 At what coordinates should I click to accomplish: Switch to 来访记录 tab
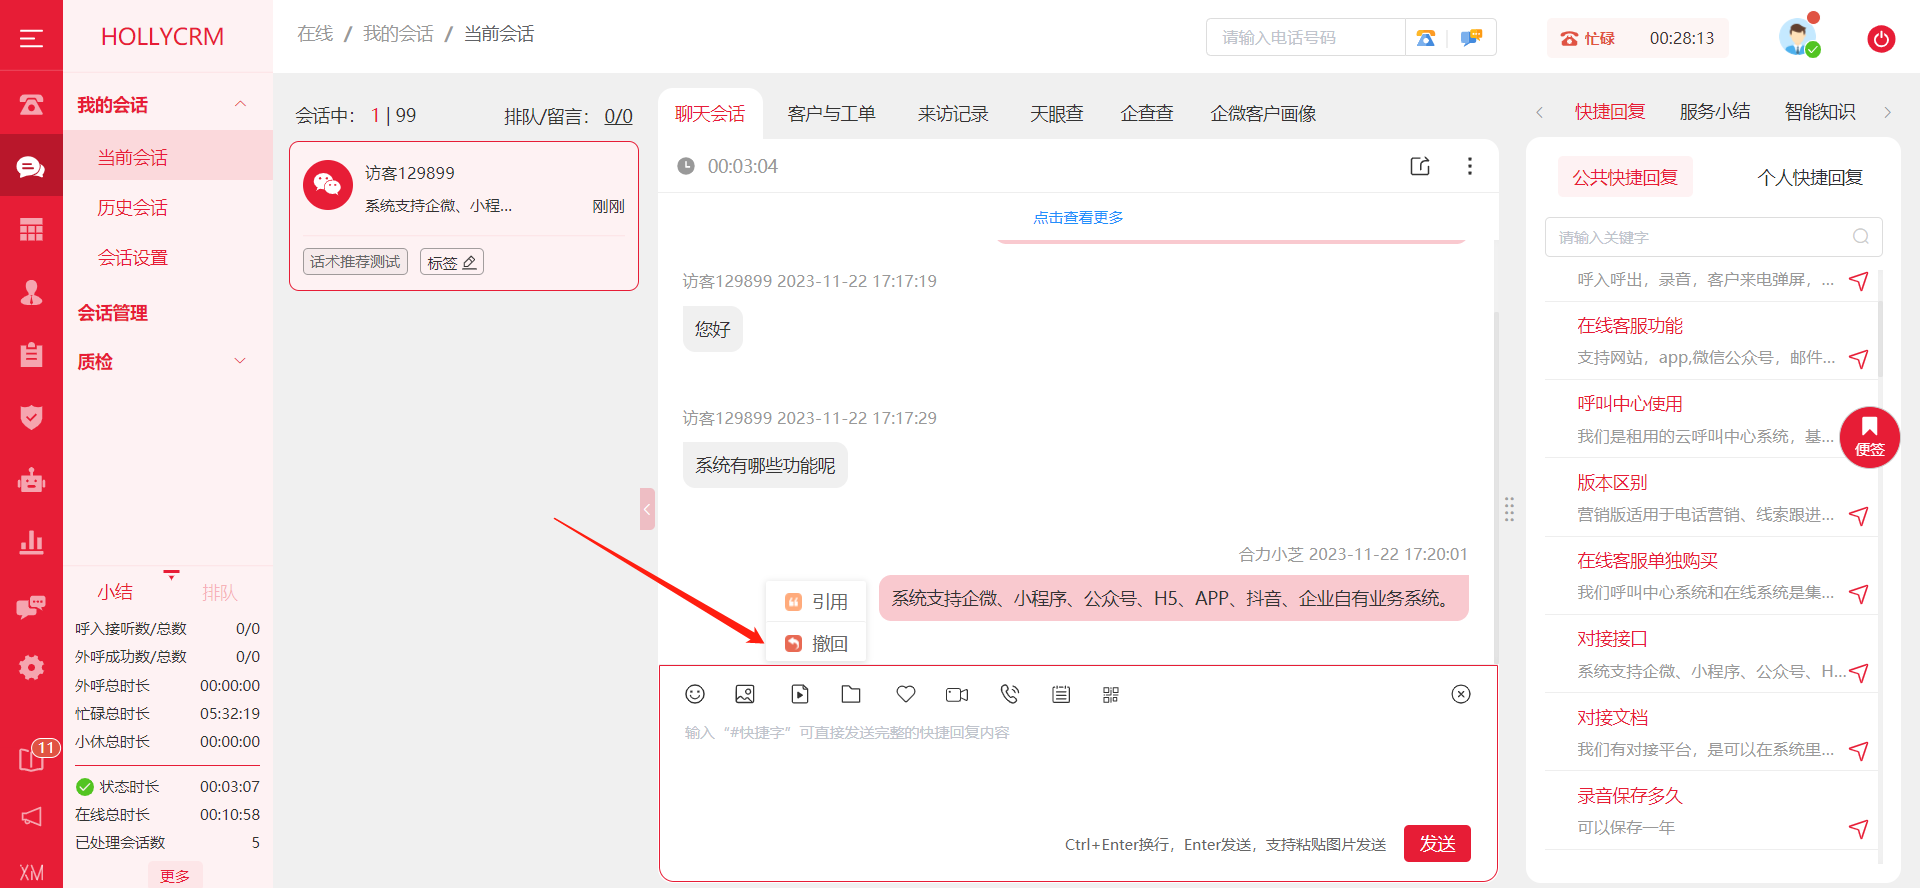[x=953, y=114]
